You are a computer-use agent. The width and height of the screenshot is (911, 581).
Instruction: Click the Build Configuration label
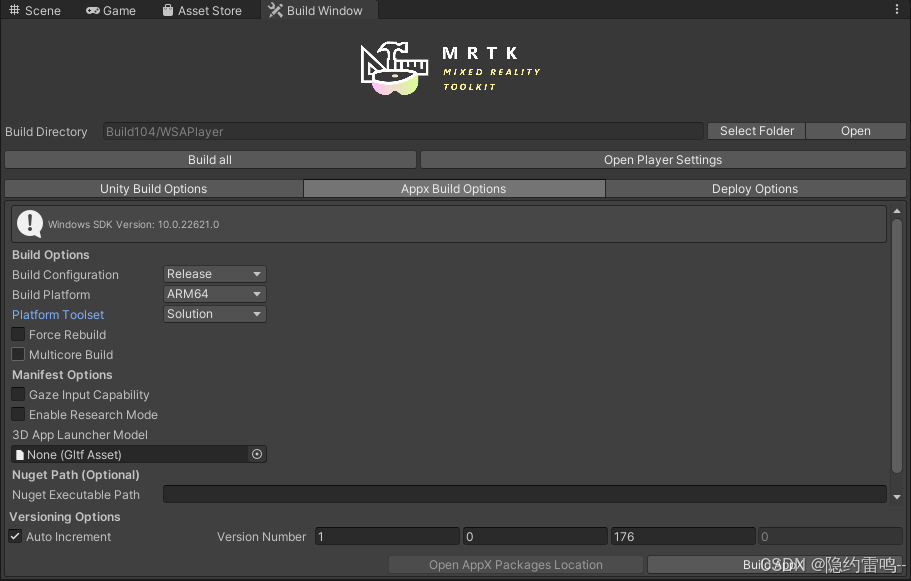tap(65, 275)
